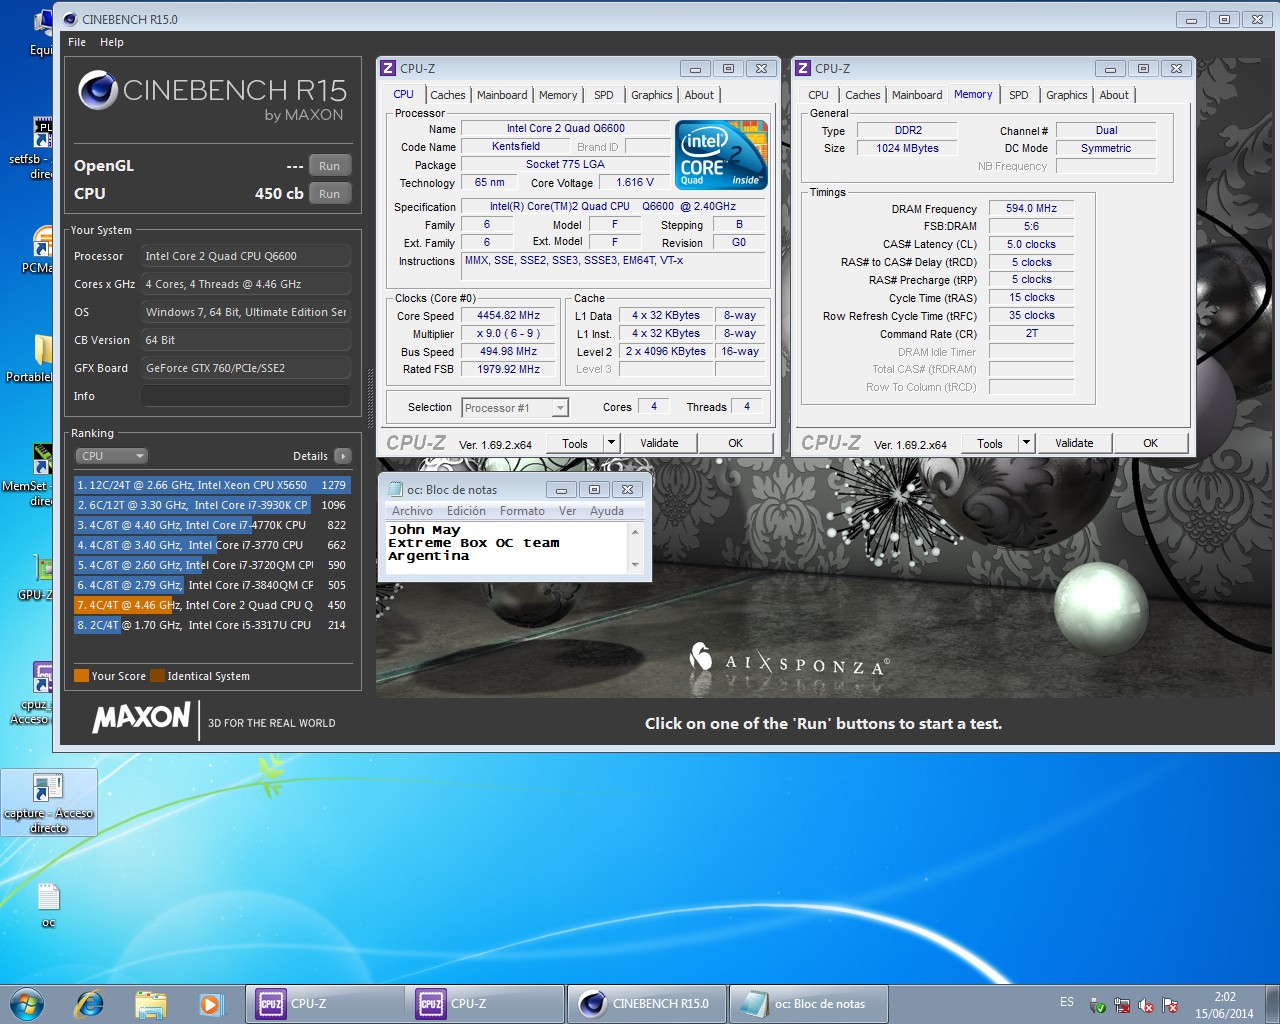
Task: Run the CPU benchmark test
Action: [329, 194]
